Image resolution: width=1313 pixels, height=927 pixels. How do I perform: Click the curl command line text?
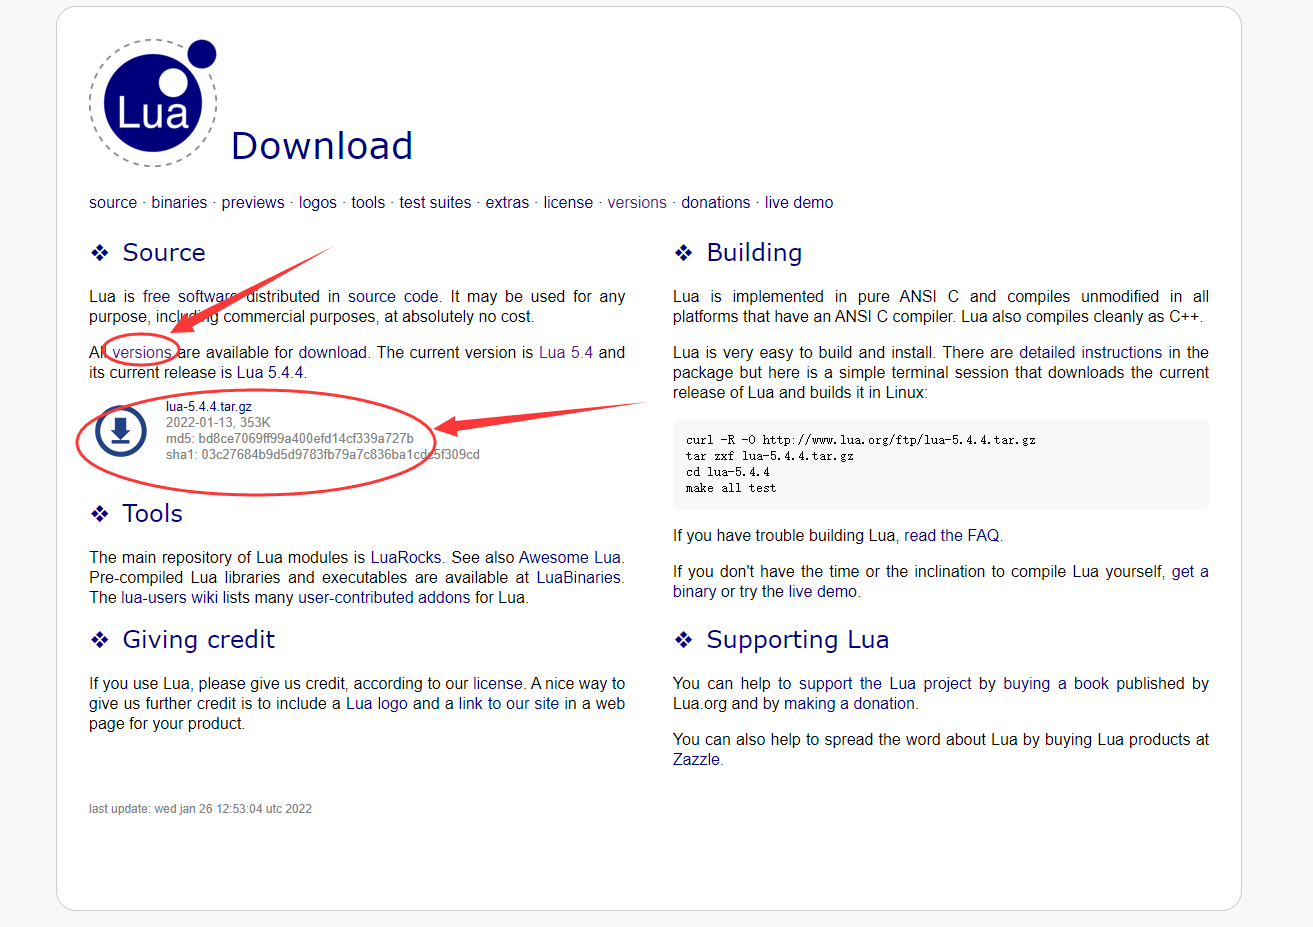pos(861,439)
